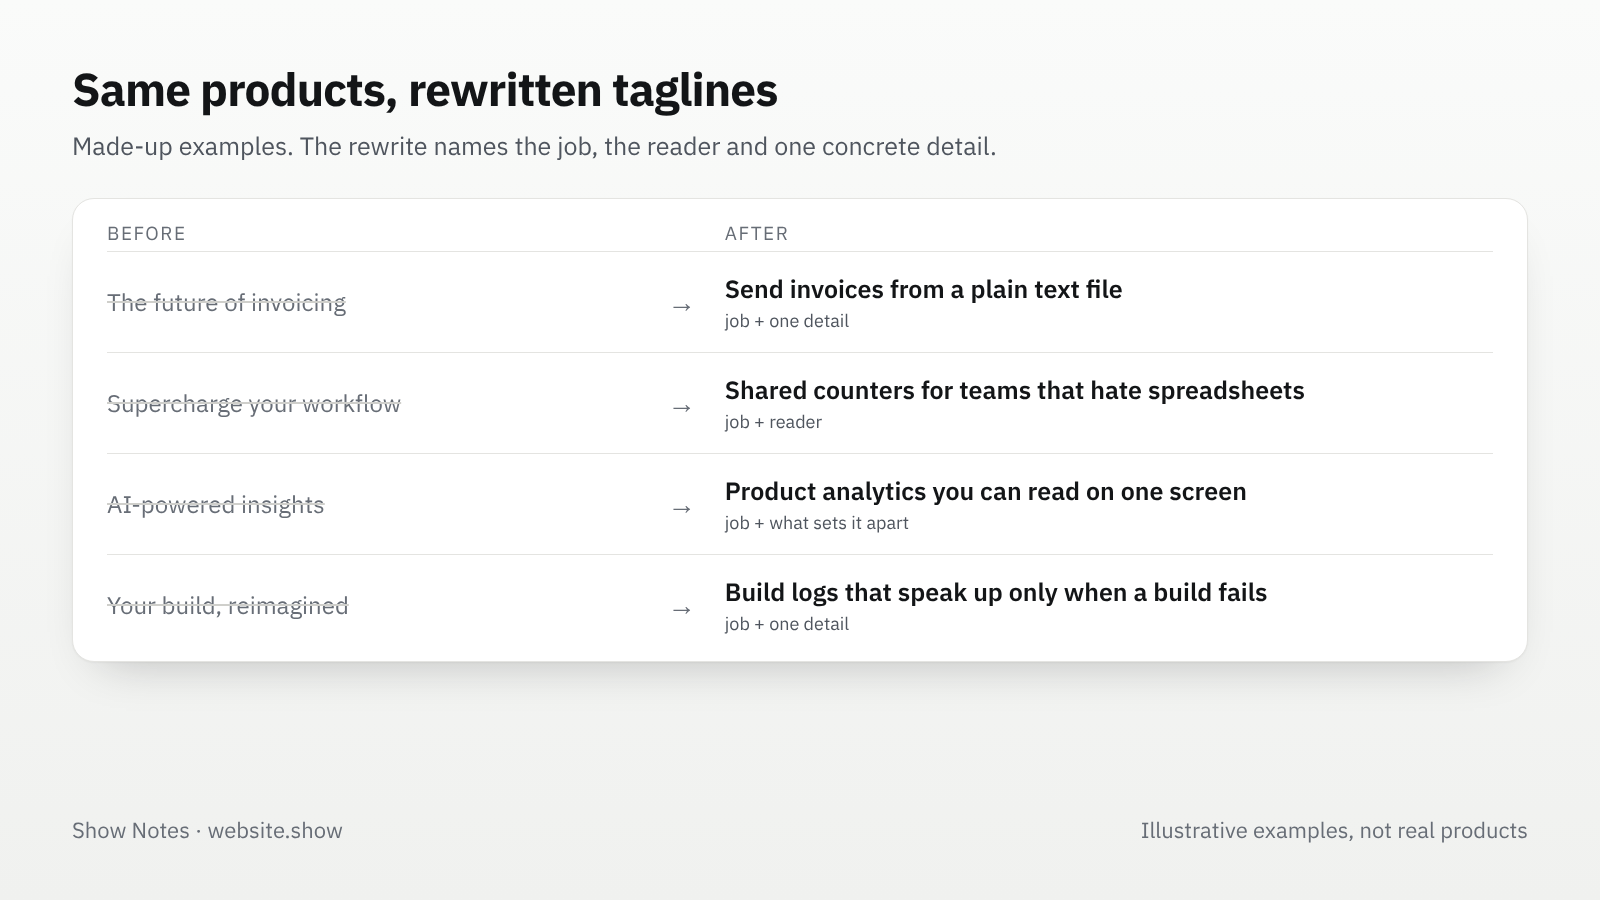Click the BEFORE column header
Image resolution: width=1600 pixels, height=900 pixels.
[x=146, y=234]
